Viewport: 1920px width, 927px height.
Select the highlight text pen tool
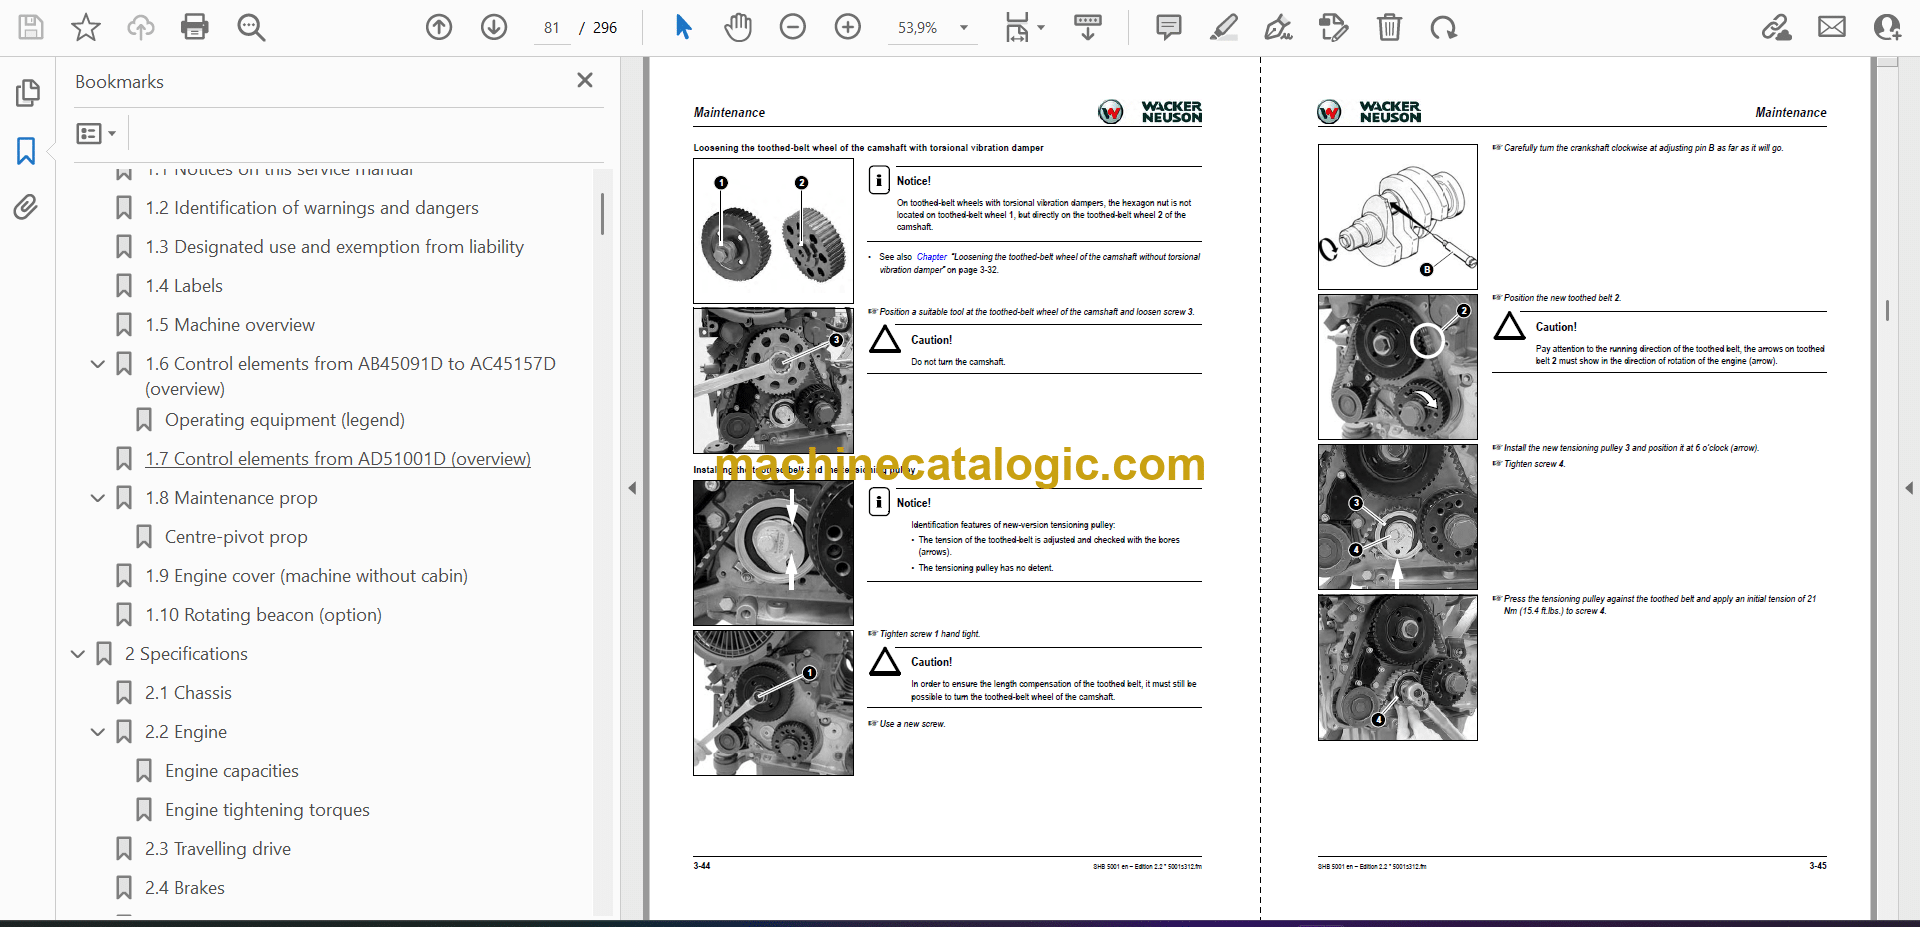pos(1223,27)
